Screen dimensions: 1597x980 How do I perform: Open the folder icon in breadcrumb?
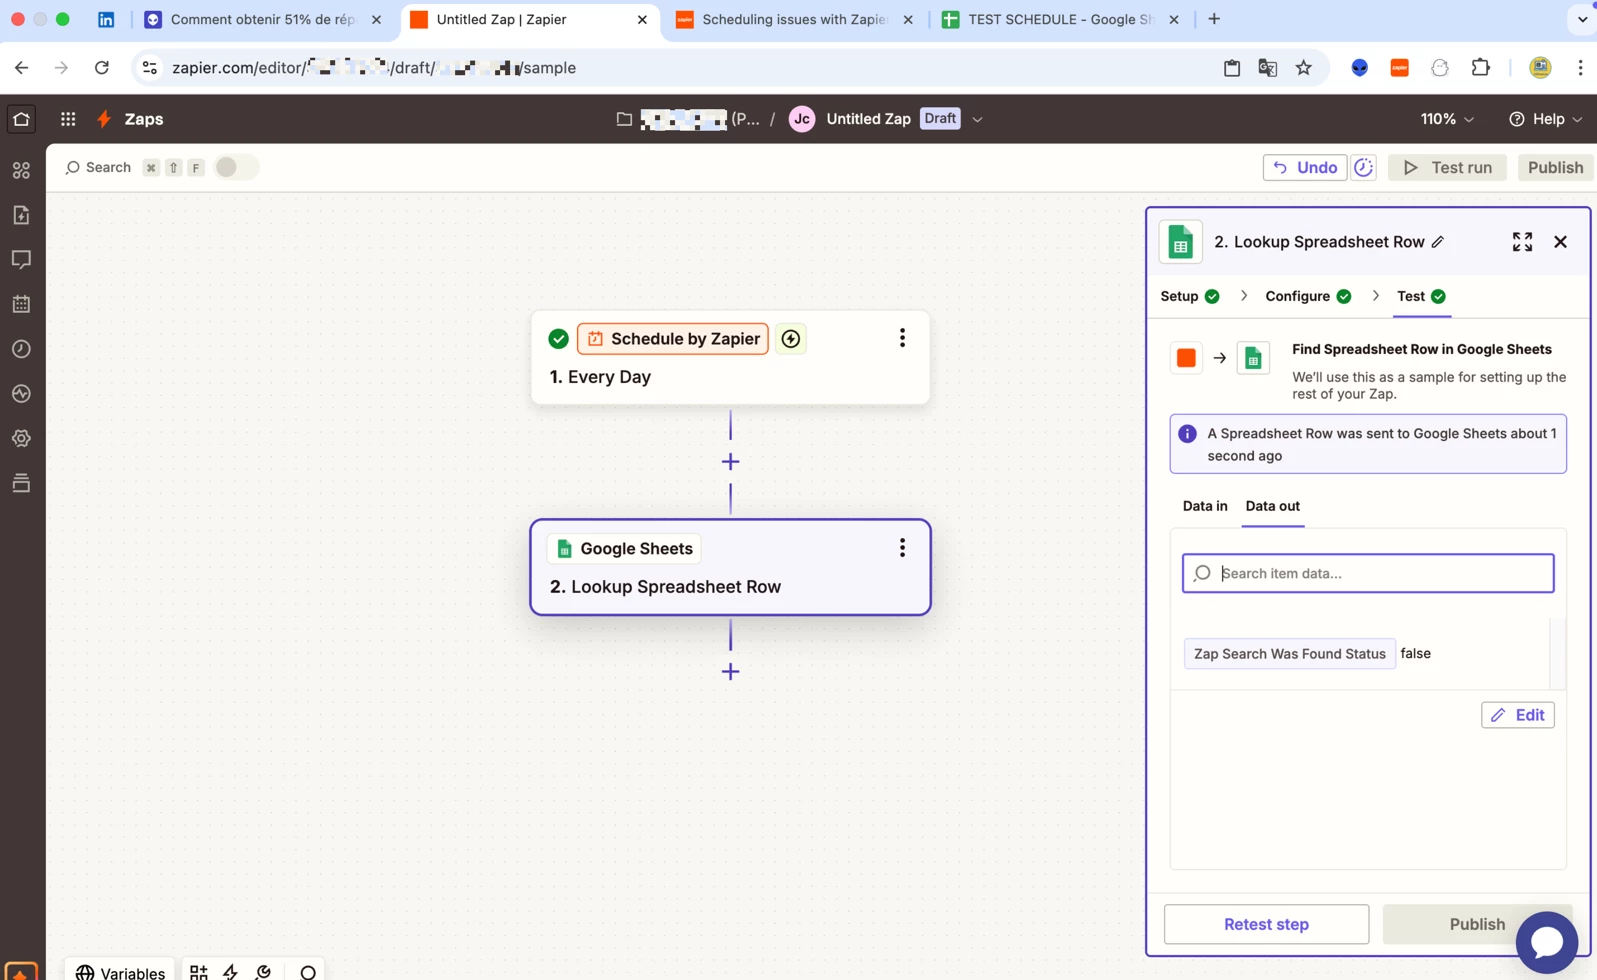[x=624, y=119]
